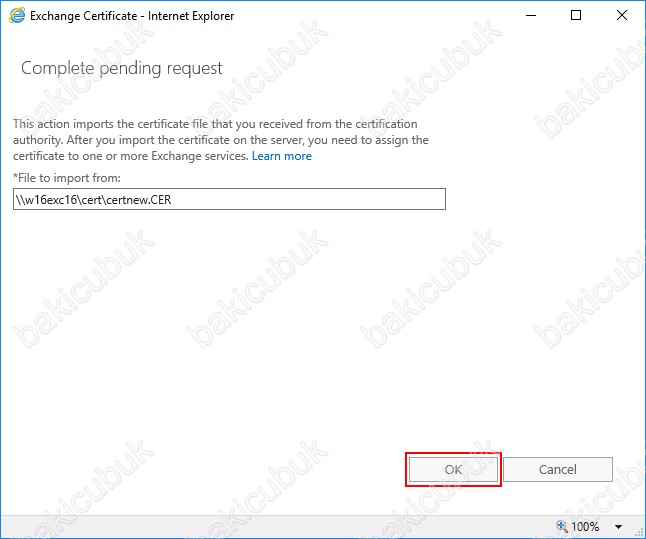Screen dimensions: 646x539
Task: Click the 100% zoom level text
Action: coord(585,527)
